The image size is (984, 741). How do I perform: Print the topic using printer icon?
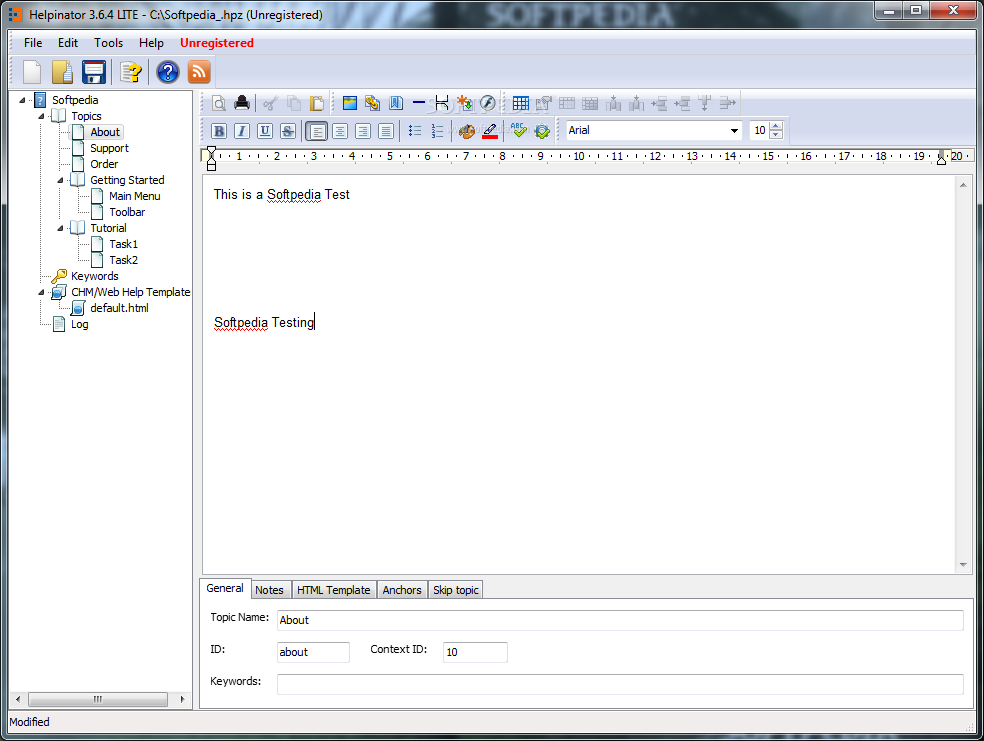click(x=242, y=104)
